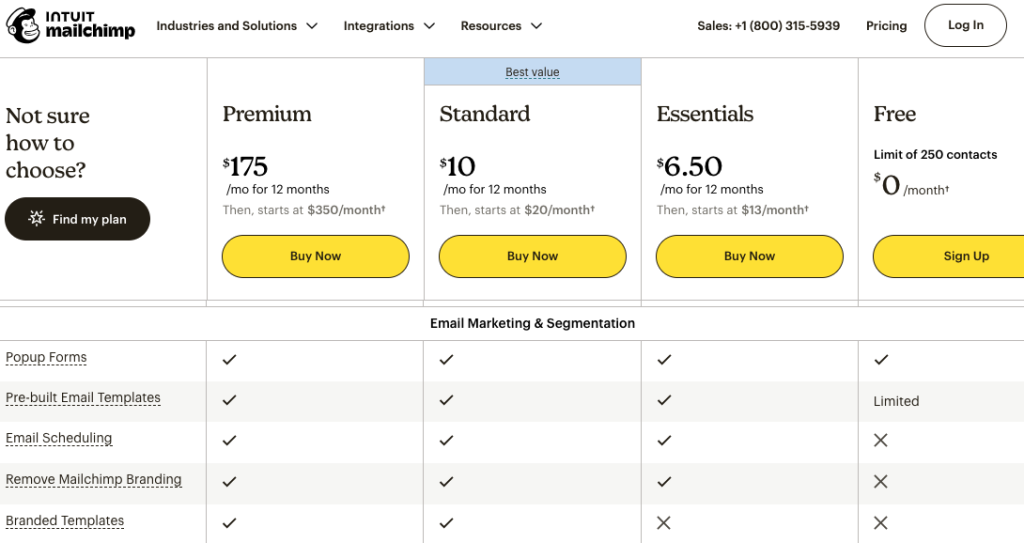This screenshot has width=1024, height=543.
Task: Expand the Integrations dropdown menu
Action: click(389, 25)
